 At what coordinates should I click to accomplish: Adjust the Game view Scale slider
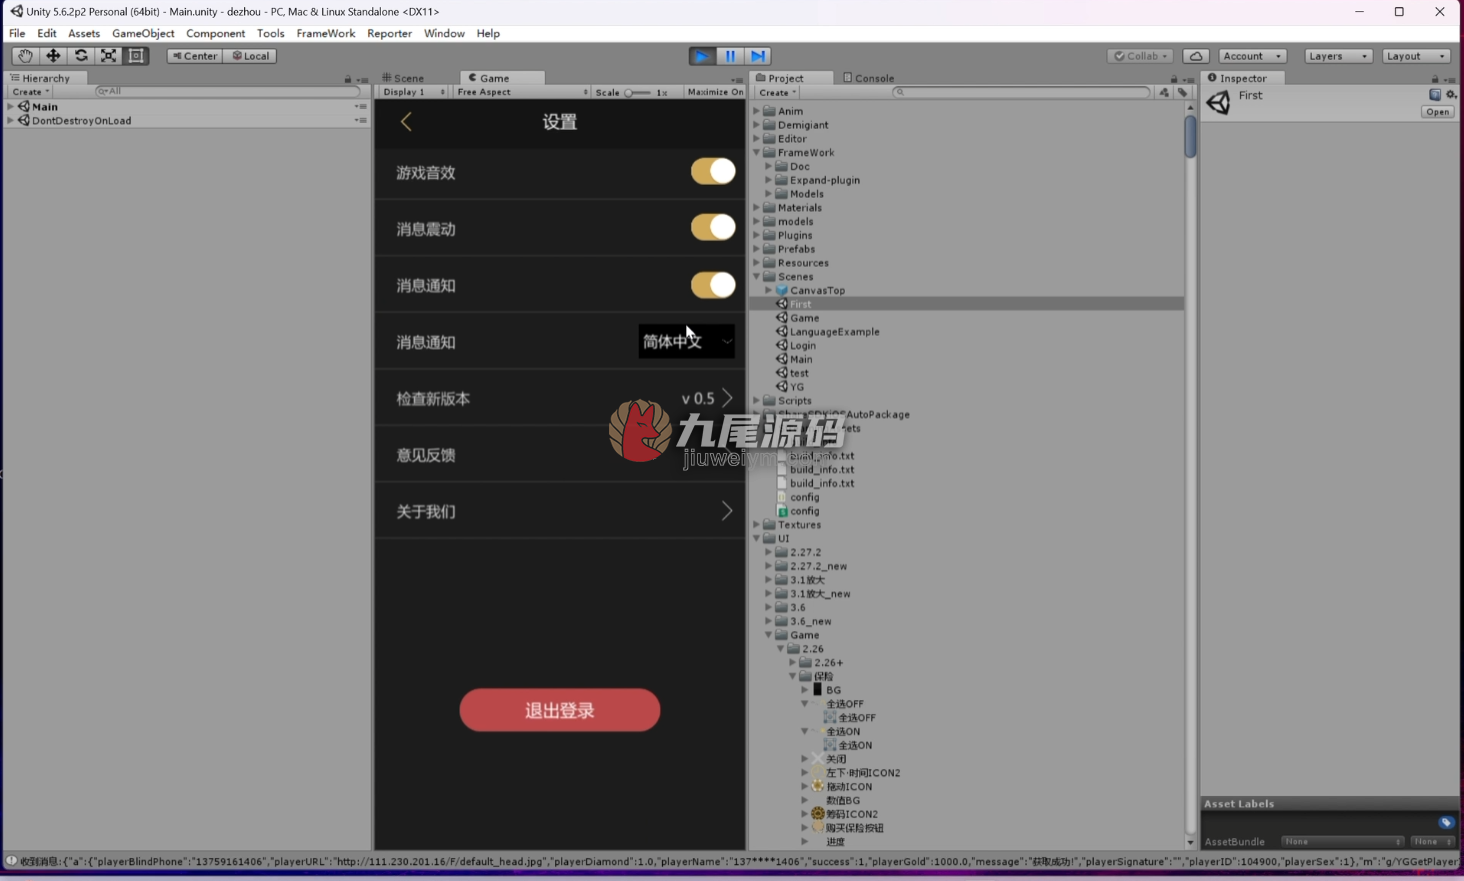[636, 92]
